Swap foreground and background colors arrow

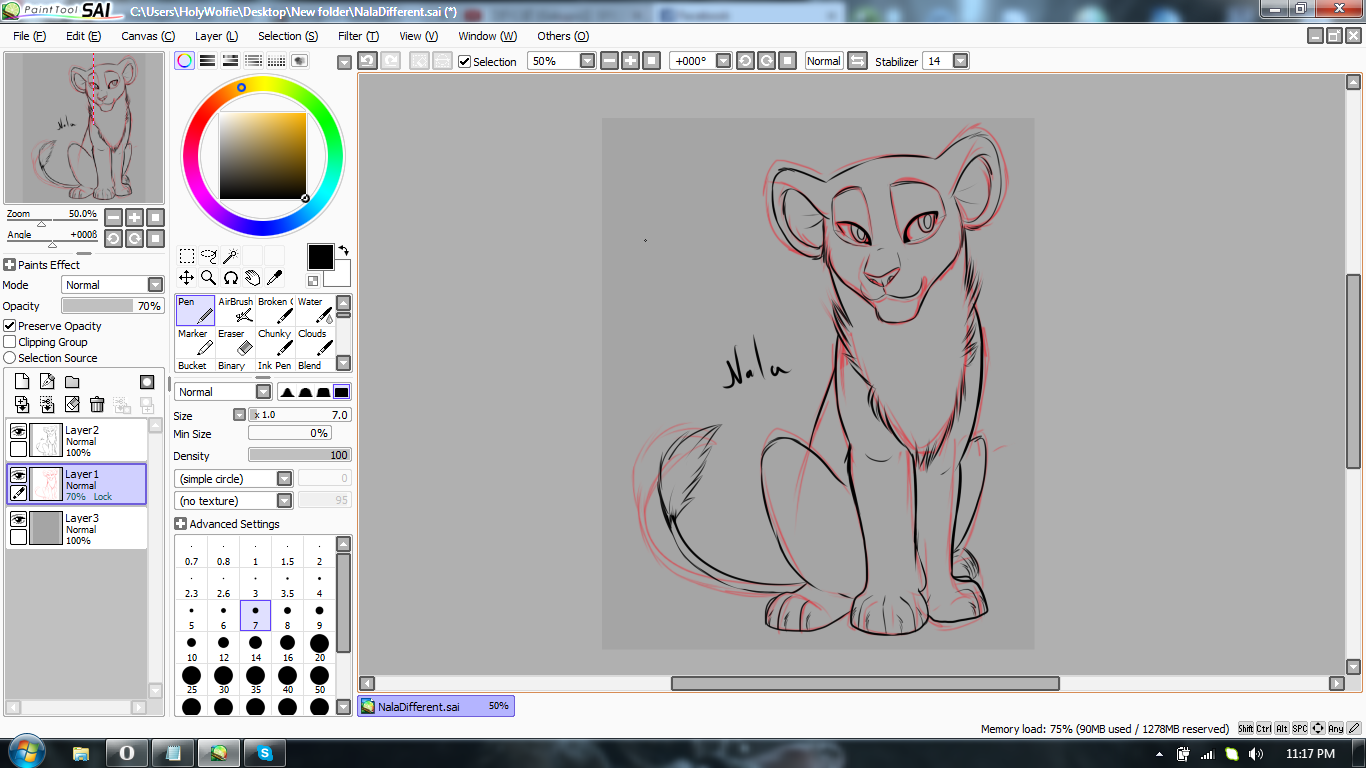tap(343, 251)
